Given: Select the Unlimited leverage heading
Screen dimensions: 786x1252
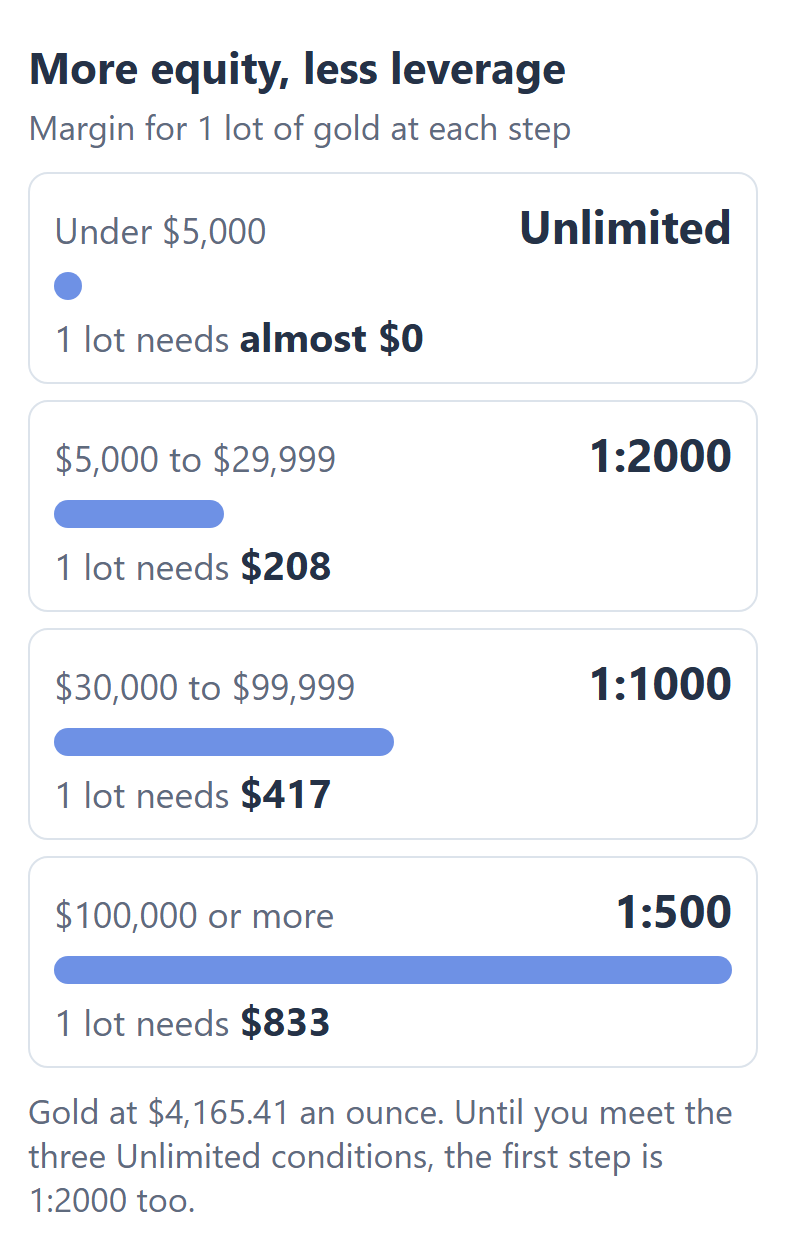Looking at the screenshot, I should (625, 228).
